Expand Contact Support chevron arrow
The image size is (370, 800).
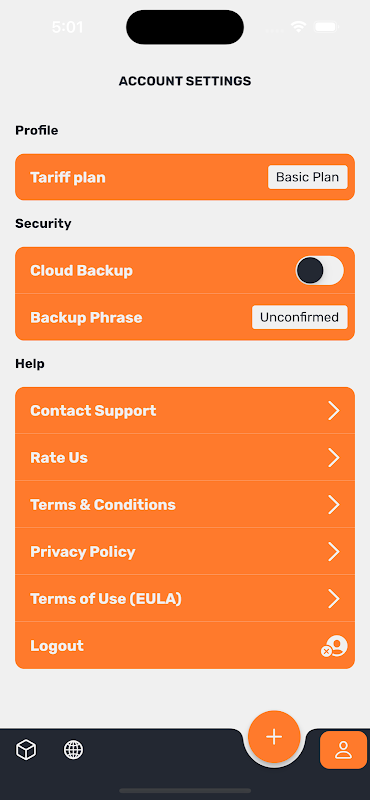click(334, 411)
